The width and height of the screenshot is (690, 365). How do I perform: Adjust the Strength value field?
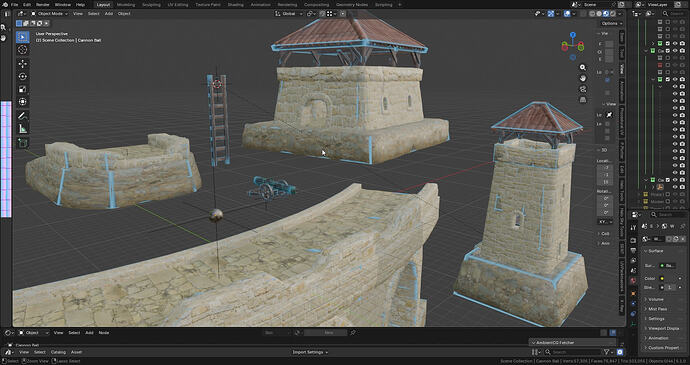[671, 288]
